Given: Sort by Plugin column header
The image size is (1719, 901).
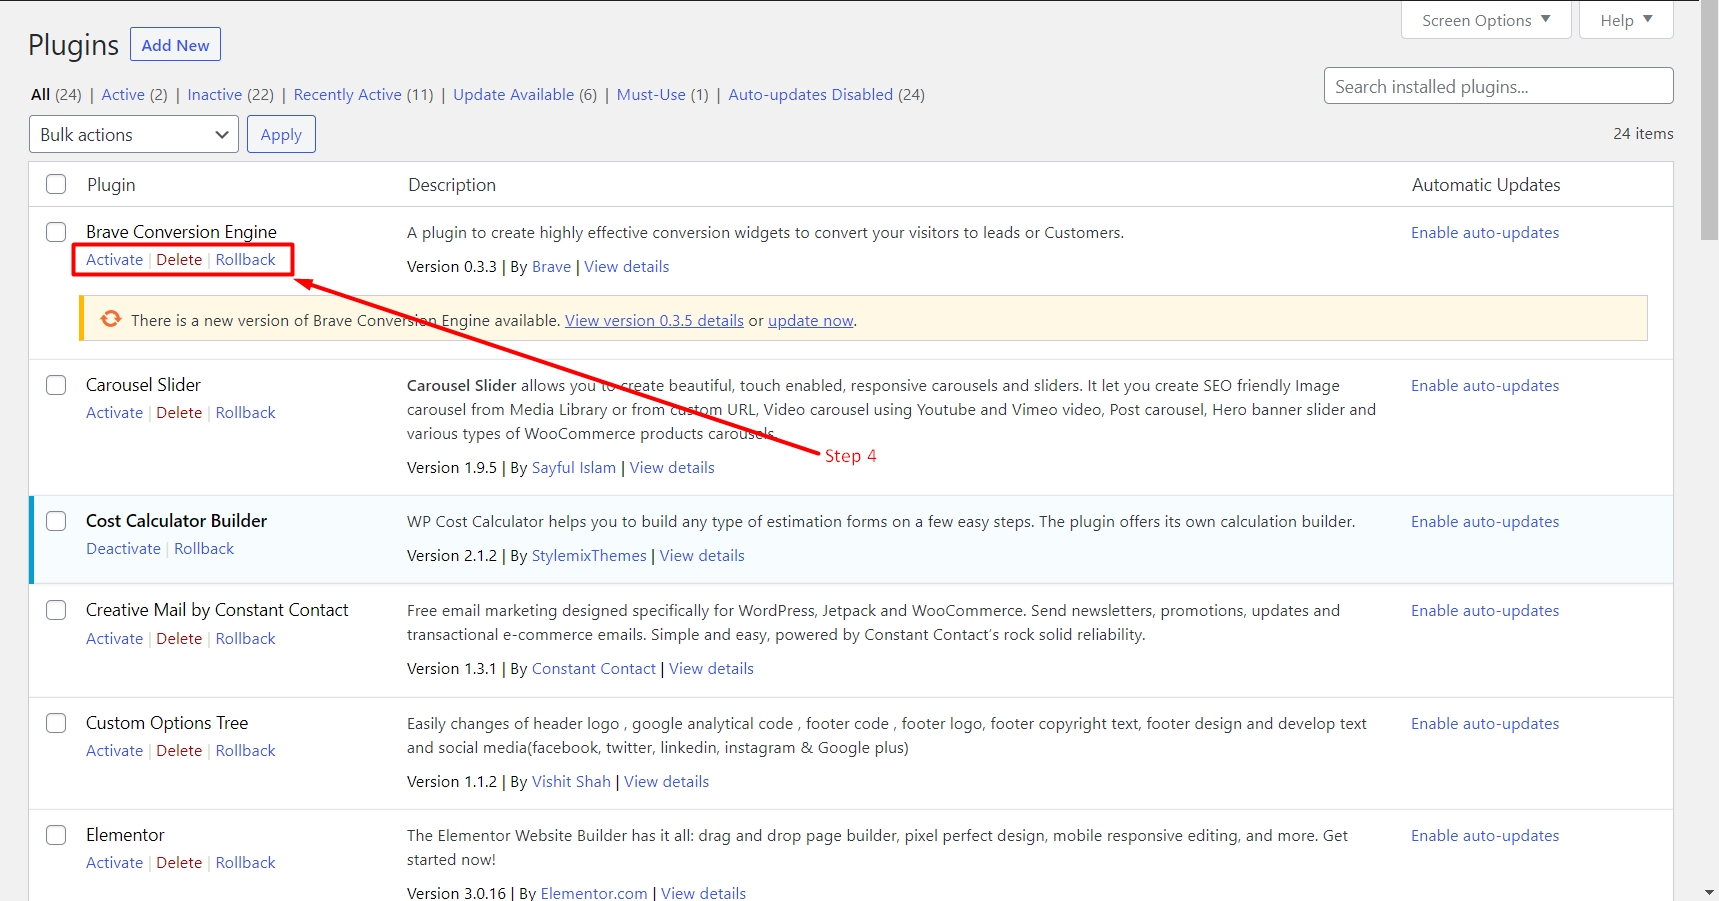Looking at the screenshot, I should click(111, 184).
